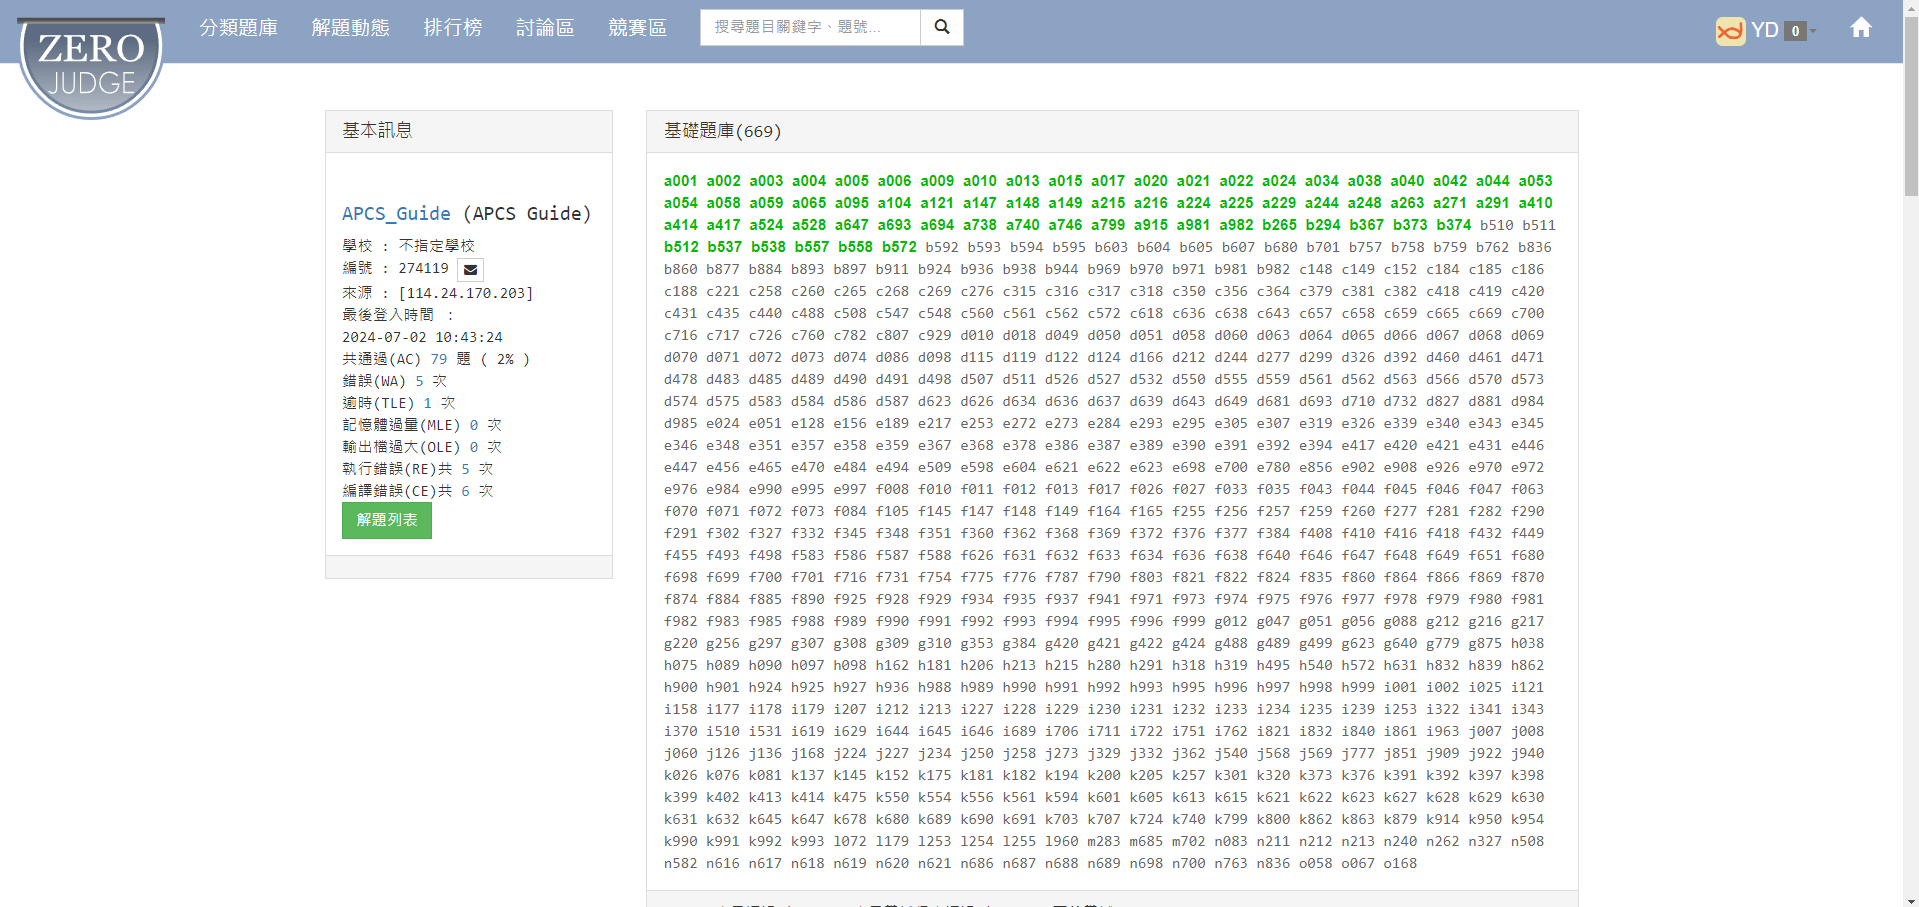Open the notification count badge showing 0
The width and height of the screenshot is (1919, 907).
(x=1795, y=31)
